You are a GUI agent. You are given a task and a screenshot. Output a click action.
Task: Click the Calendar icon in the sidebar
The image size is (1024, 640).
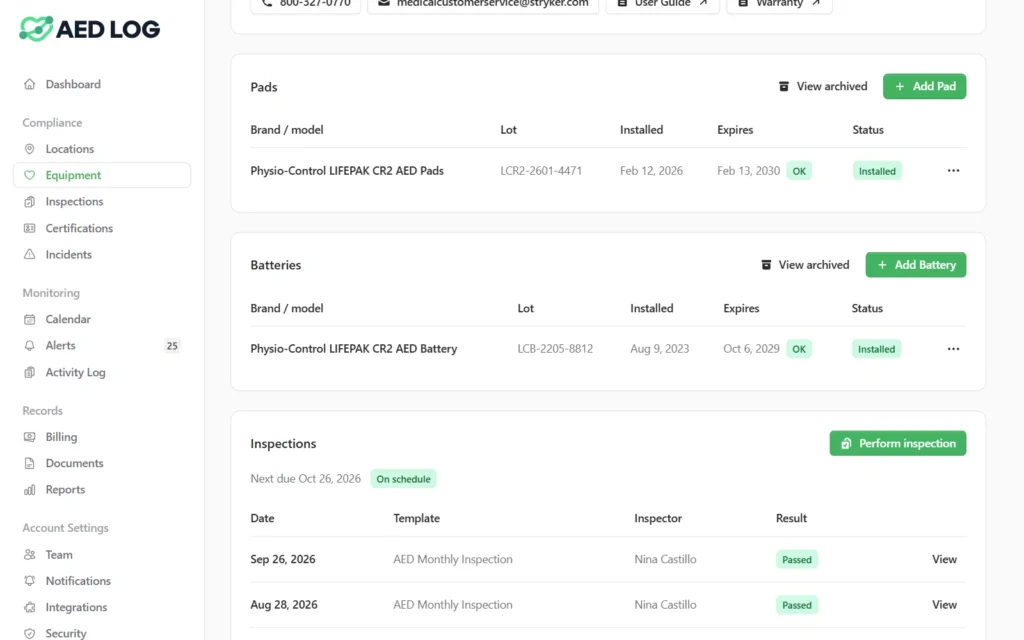pyautogui.click(x=29, y=319)
